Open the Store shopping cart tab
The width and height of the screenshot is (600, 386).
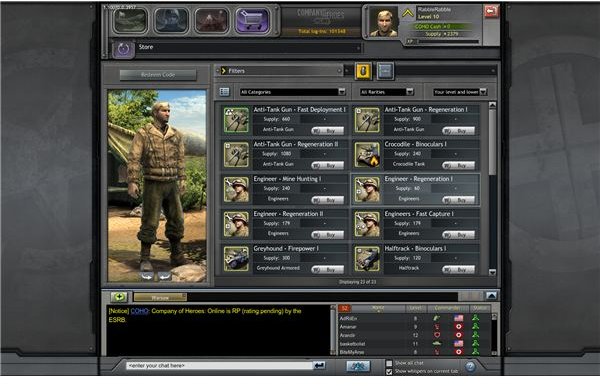252,20
